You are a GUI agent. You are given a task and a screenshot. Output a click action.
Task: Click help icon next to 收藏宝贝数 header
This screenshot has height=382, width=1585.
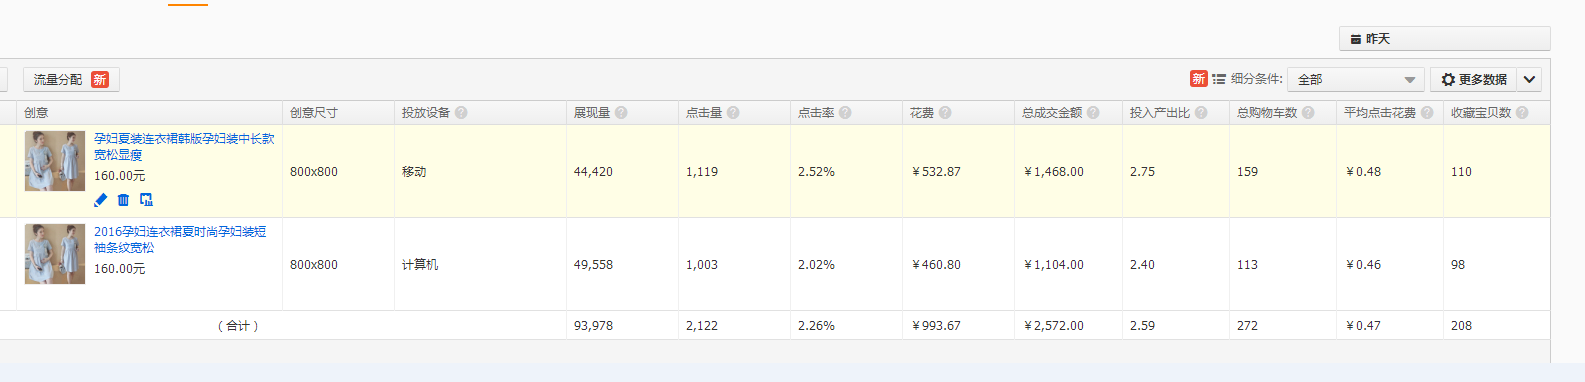[x=1522, y=113]
